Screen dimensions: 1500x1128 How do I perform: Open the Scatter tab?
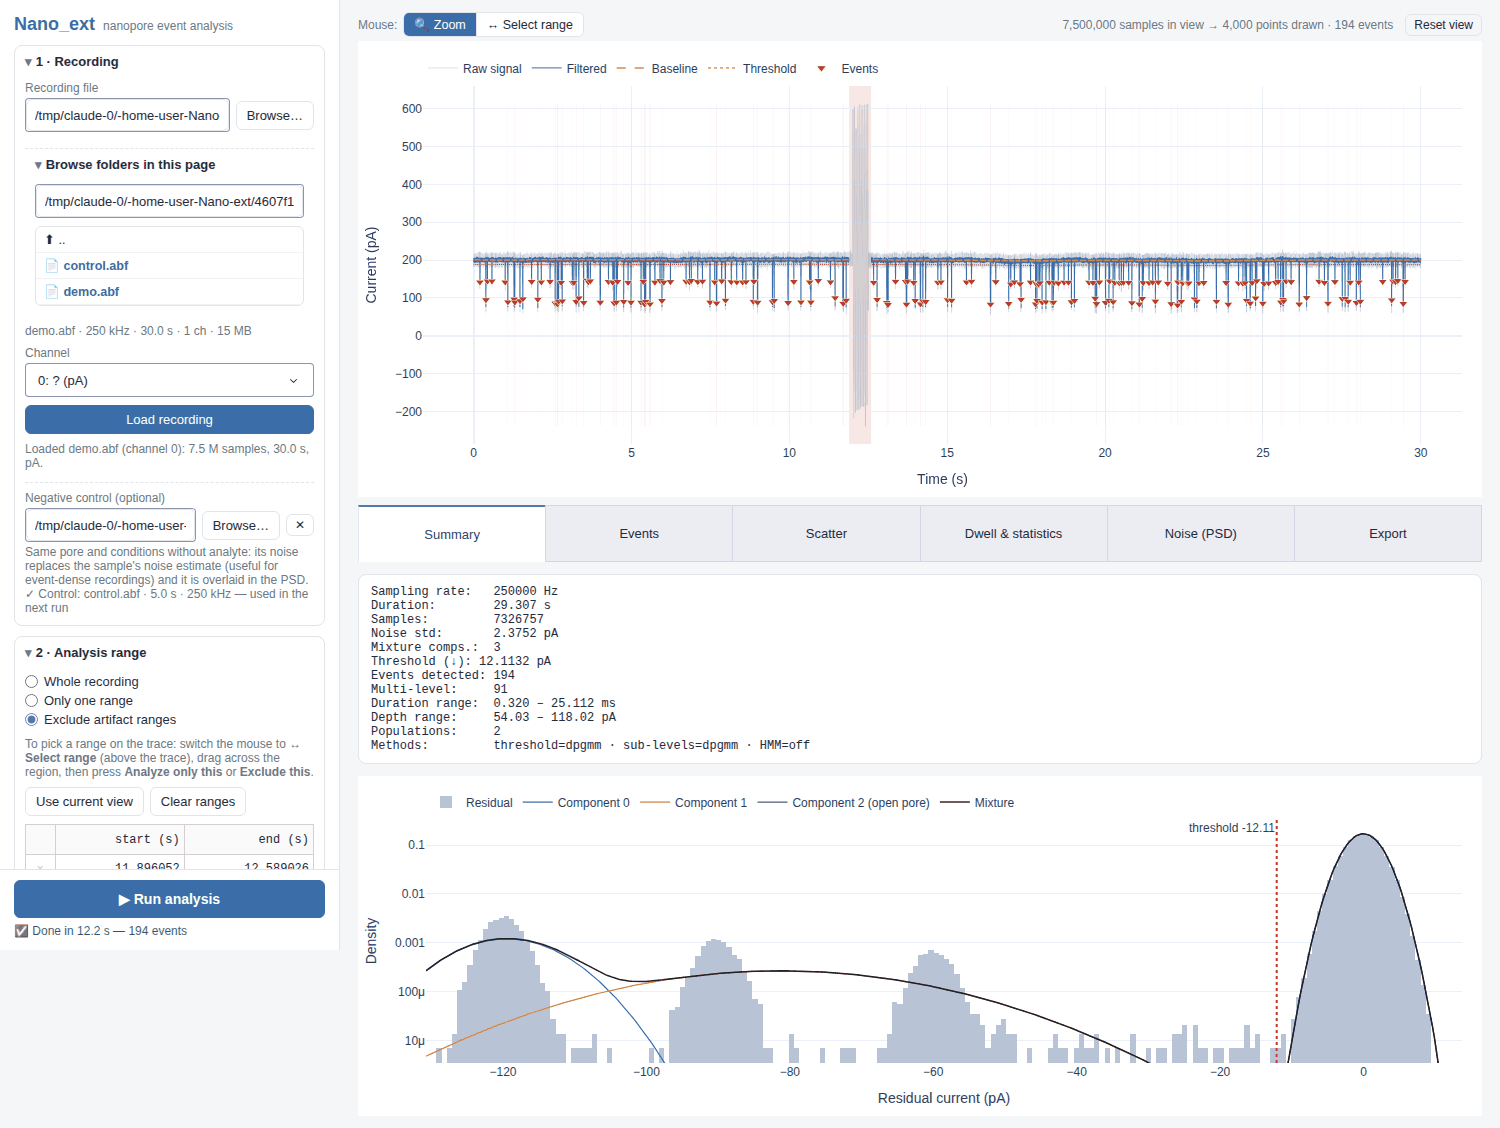(x=826, y=534)
